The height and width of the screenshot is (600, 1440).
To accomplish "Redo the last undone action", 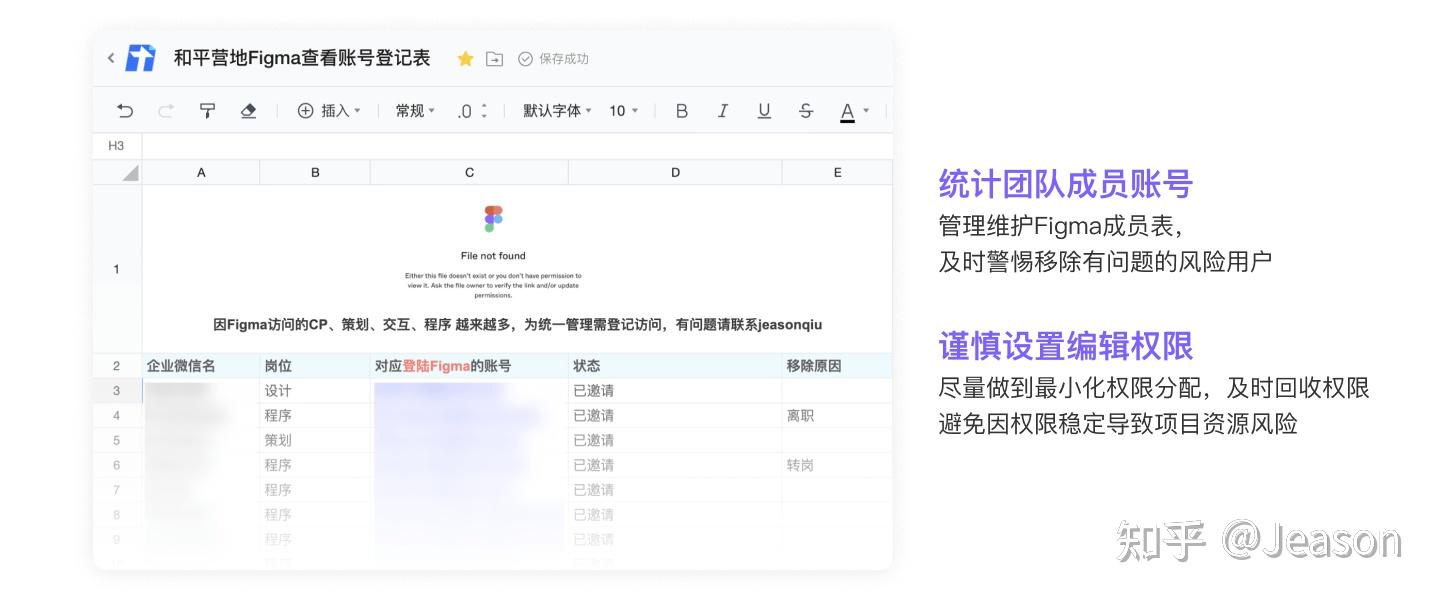I will 166,111.
